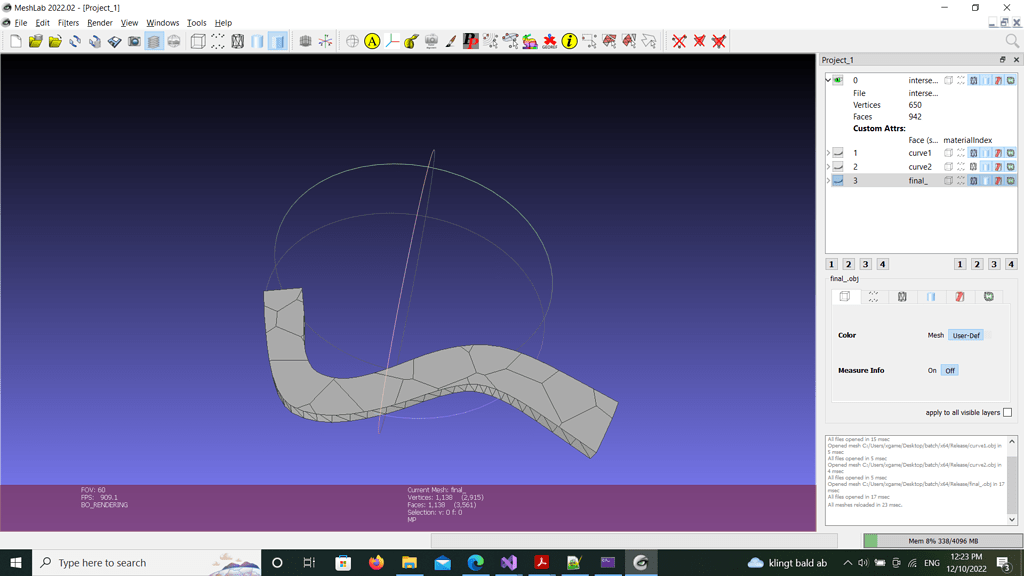Image resolution: width=1024 pixels, height=576 pixels.
Task: Switch to the Selection red tab under final_.obj
Action: [x=960, y=296]
